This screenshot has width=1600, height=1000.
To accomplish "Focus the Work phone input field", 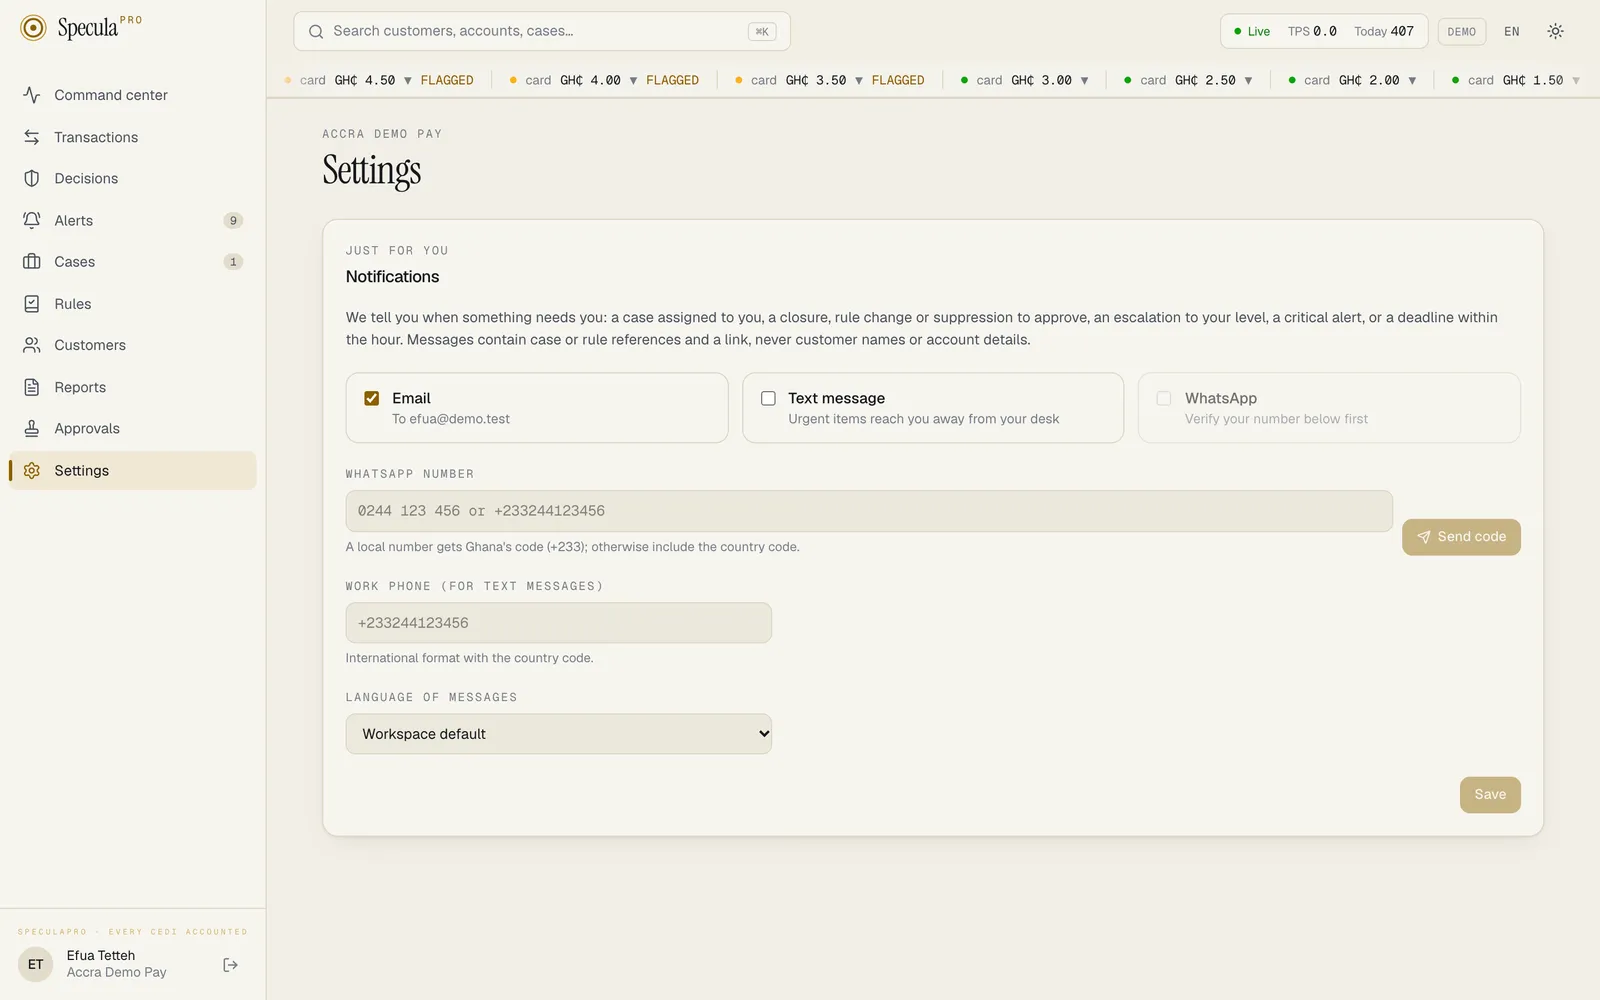I will point(559,623).
